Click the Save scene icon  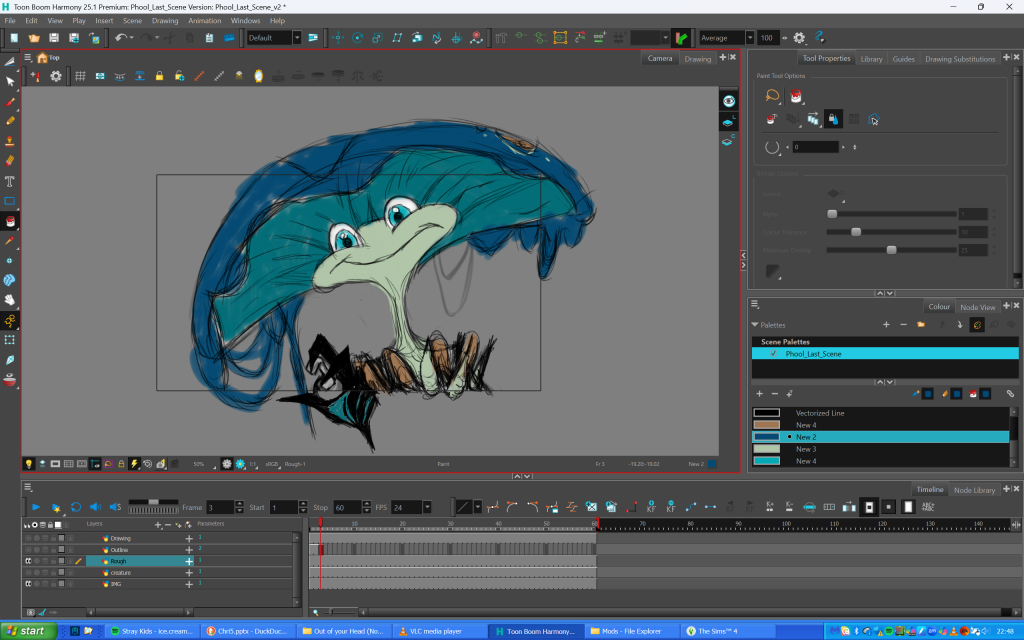pos(55,38)
